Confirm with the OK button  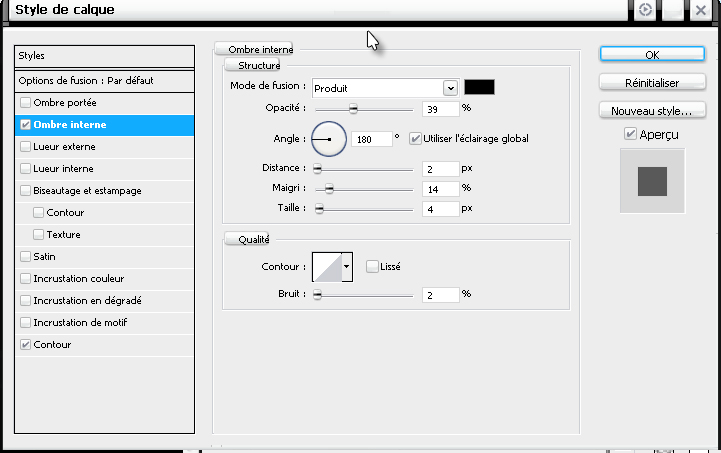[652, 54]
